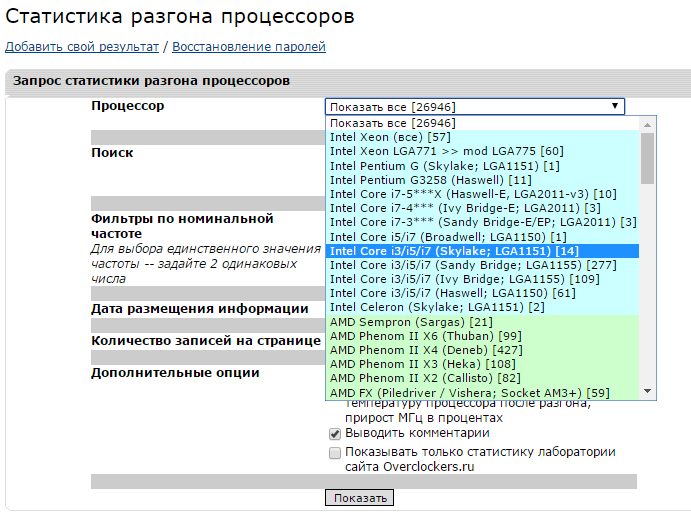Choose 'Intel Core i3/i5/i7 (Ivy Bridge; LGA1155) [109]'
Screen dimensions: 691x529
coord(482,279)
